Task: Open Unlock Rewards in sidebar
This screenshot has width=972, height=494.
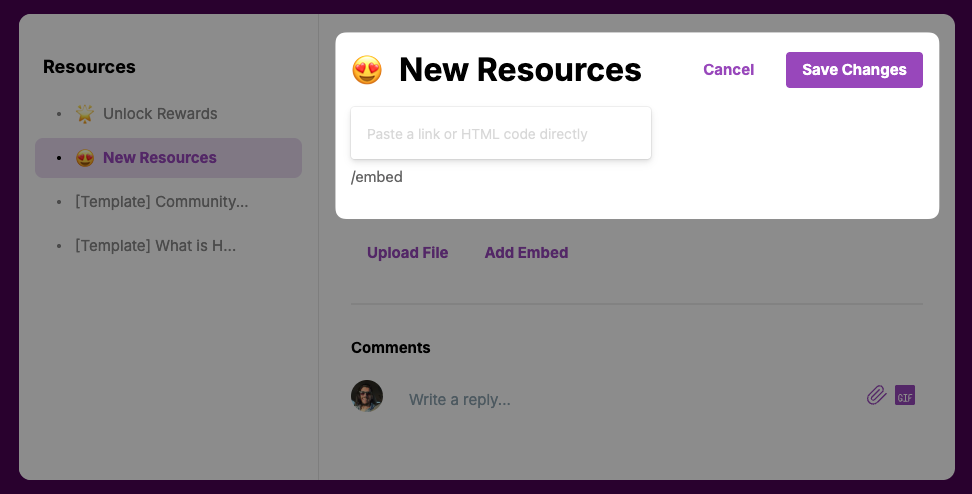Action: click(160, 114)
